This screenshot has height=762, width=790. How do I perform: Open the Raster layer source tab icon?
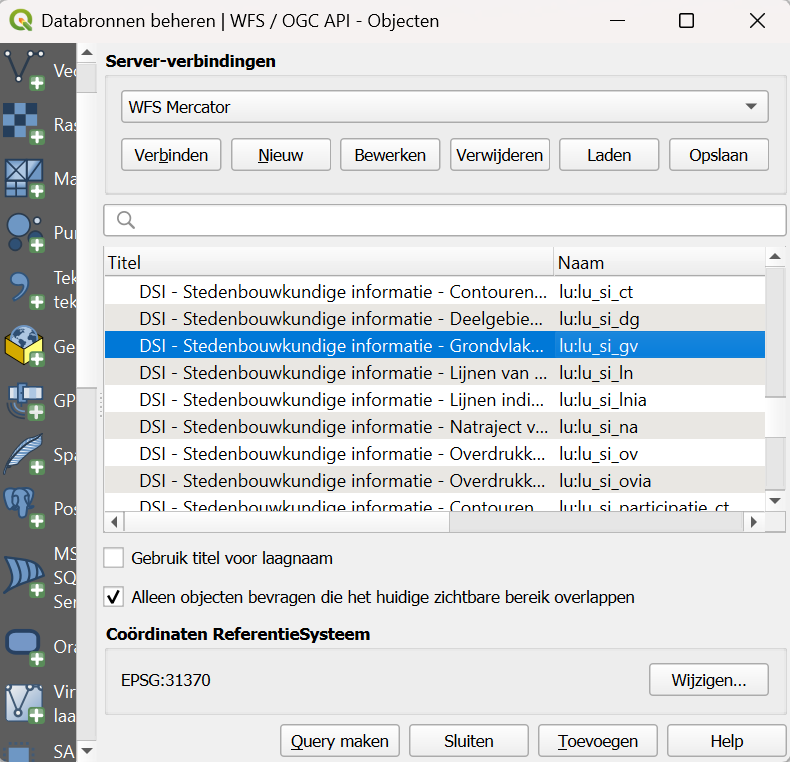pos(24,124)
